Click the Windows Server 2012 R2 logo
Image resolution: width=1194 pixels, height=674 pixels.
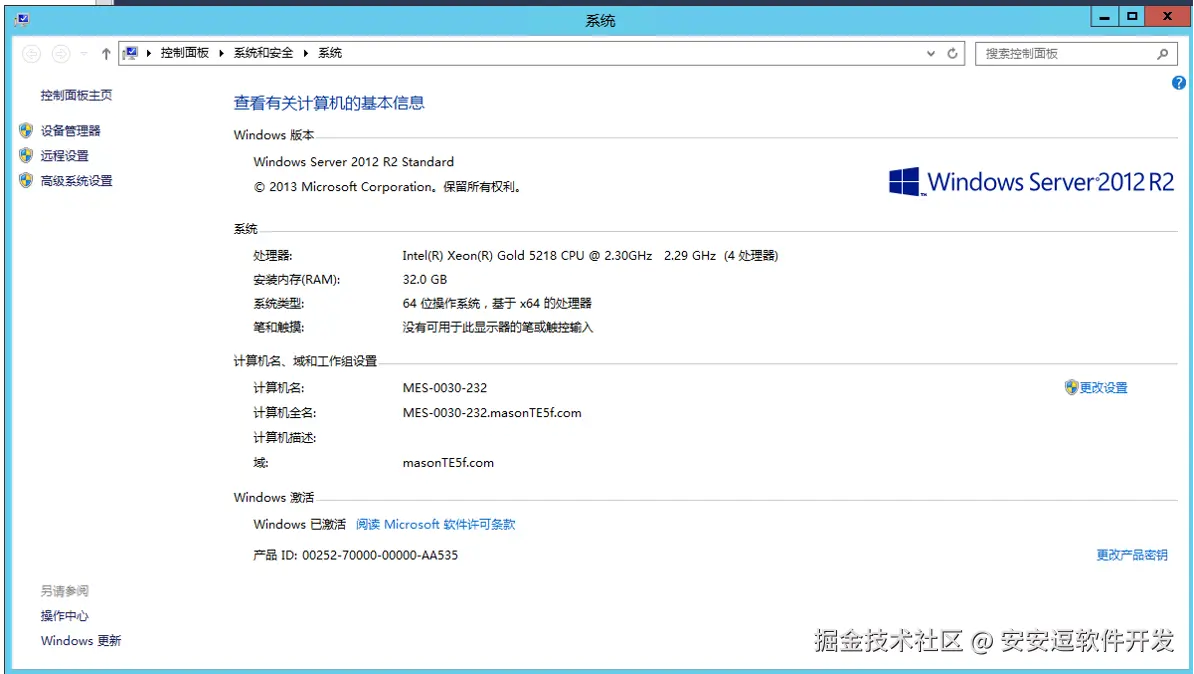[1031, 182]
